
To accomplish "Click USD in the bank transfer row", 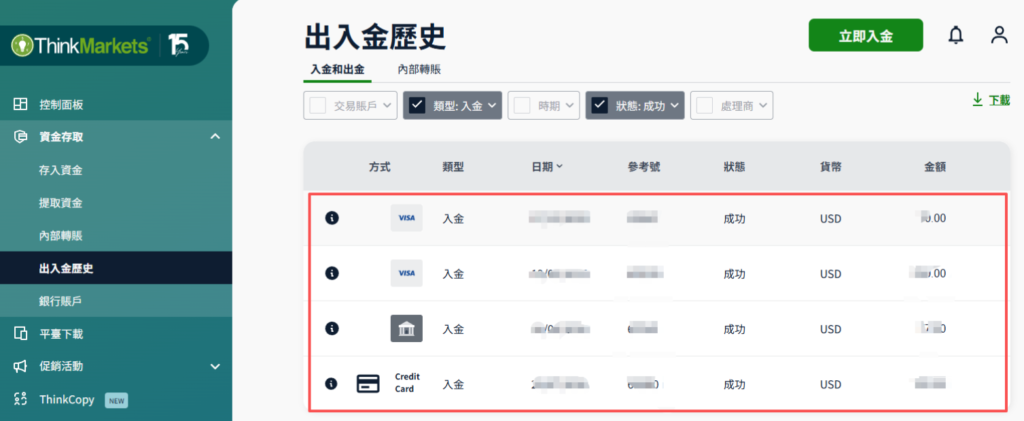I will click(x=831, y=330).
